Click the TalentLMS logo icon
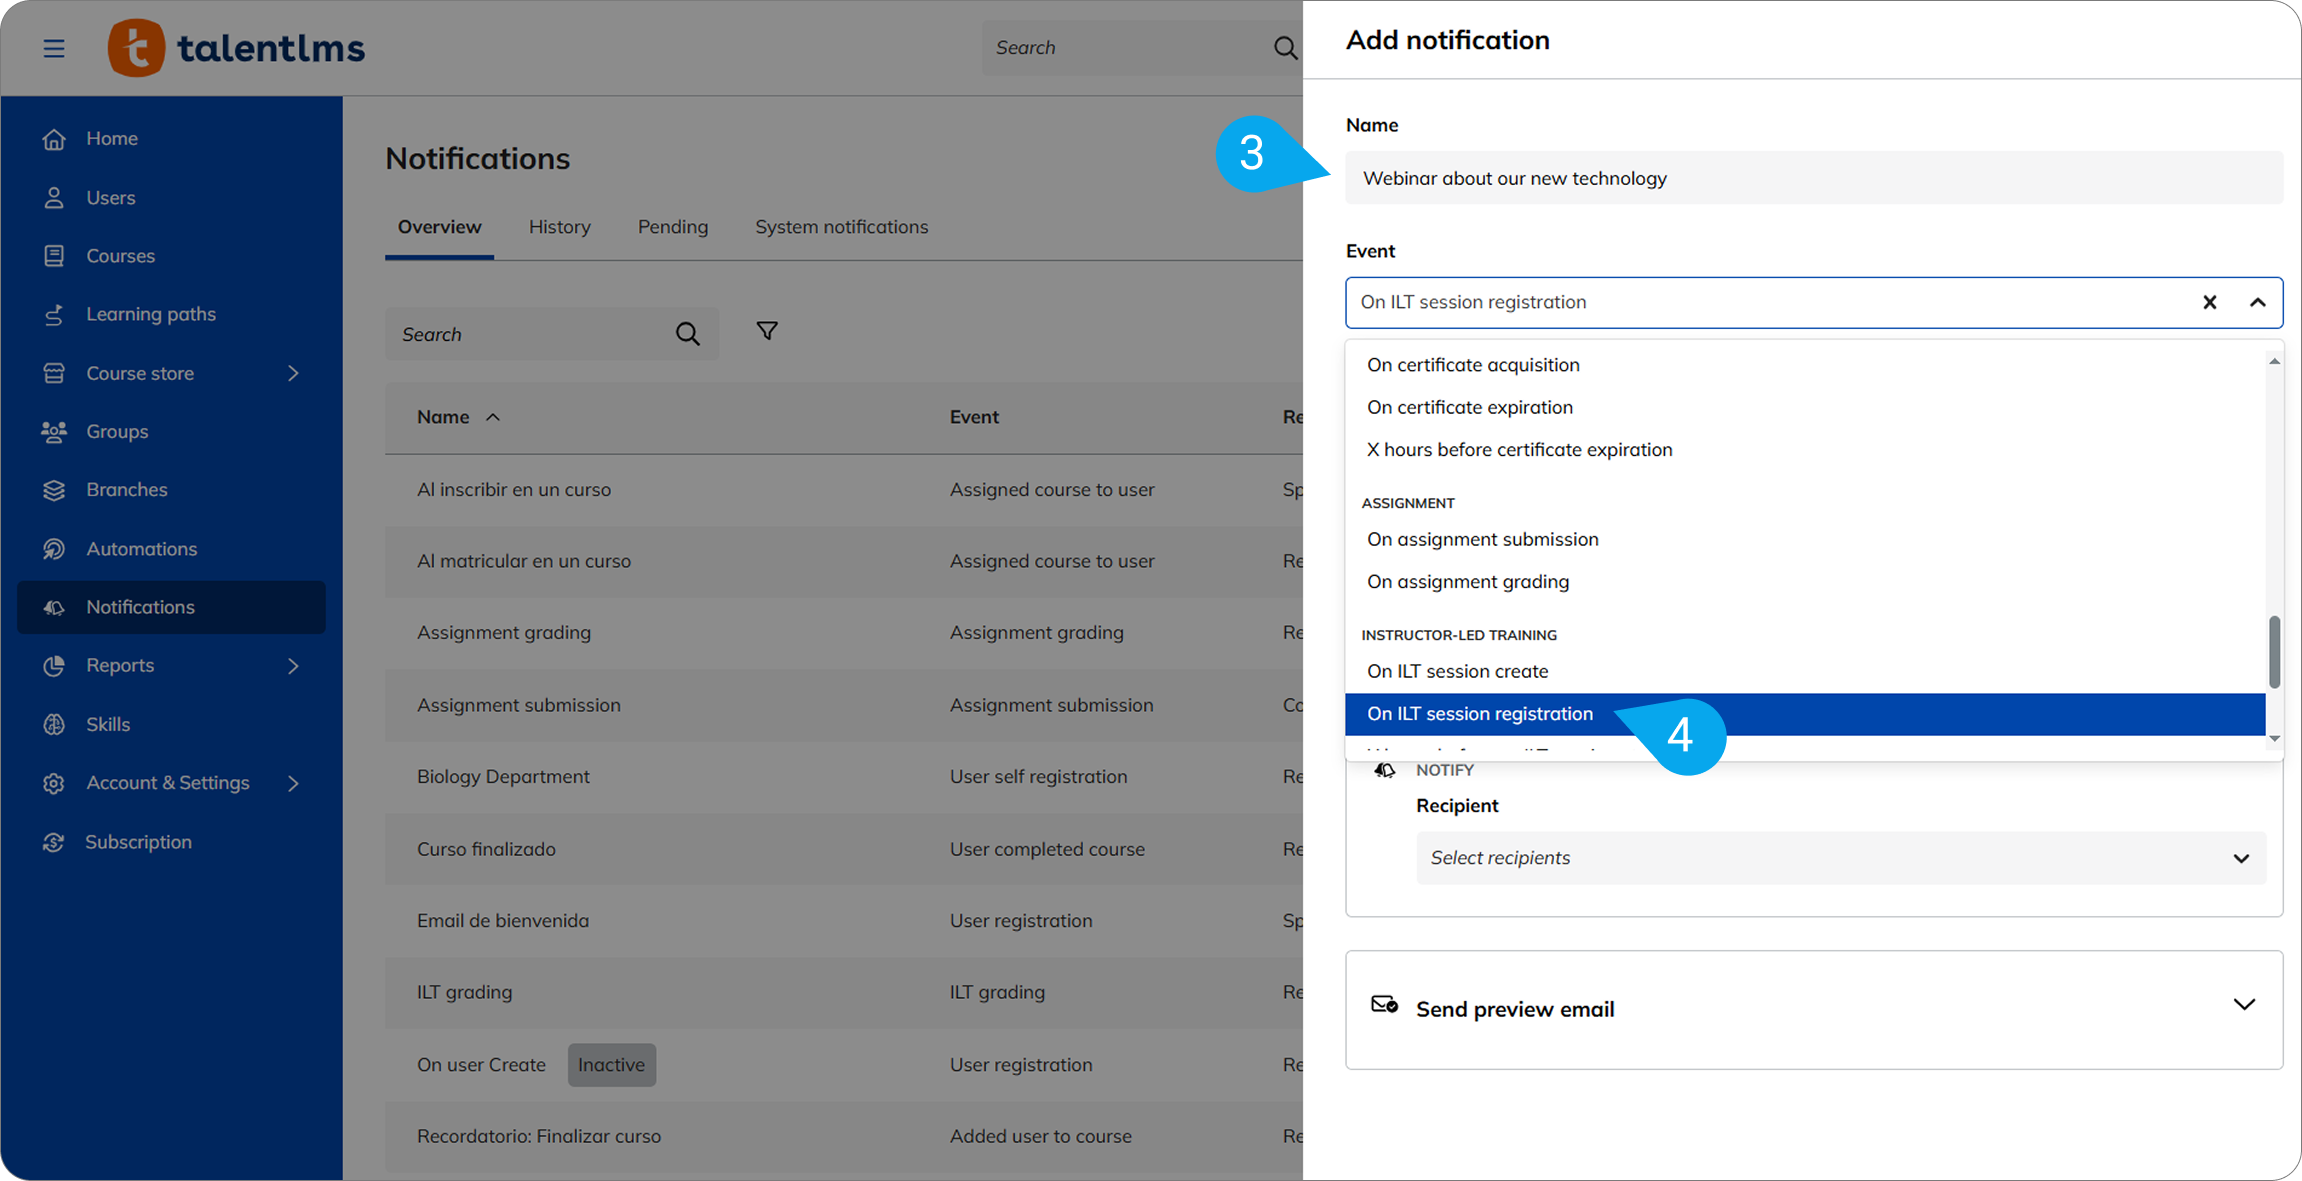Screen dimensions: 2302x1181 pos(136,47)
